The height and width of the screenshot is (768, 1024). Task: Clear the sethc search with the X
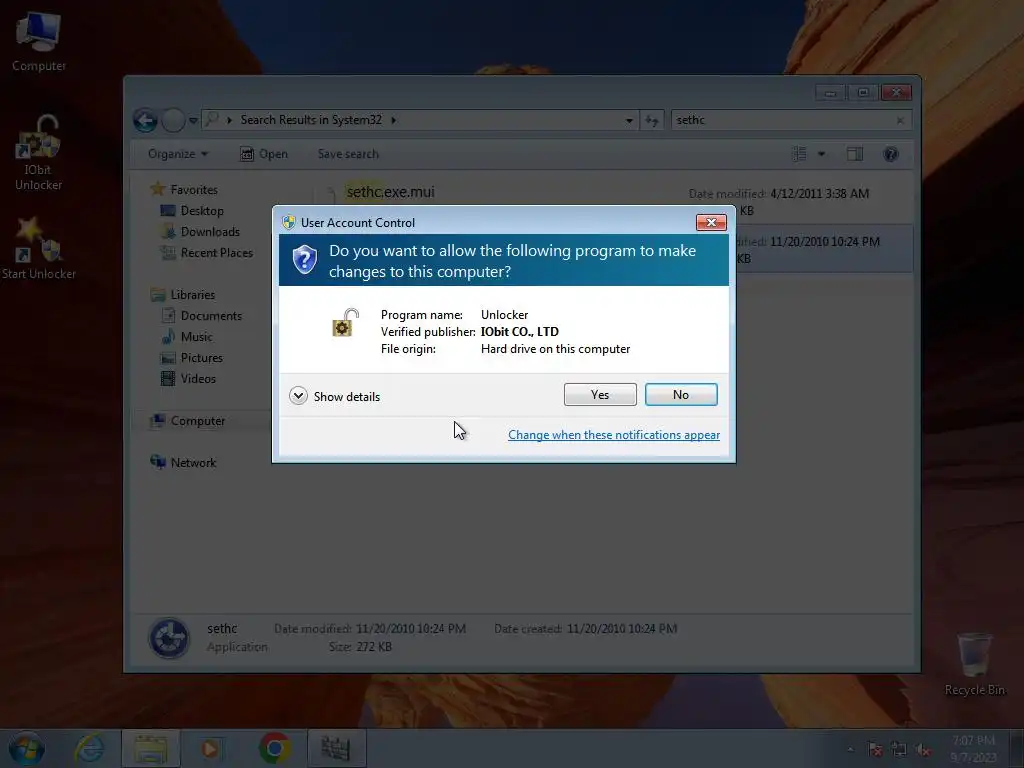click(x=901, y=120)
